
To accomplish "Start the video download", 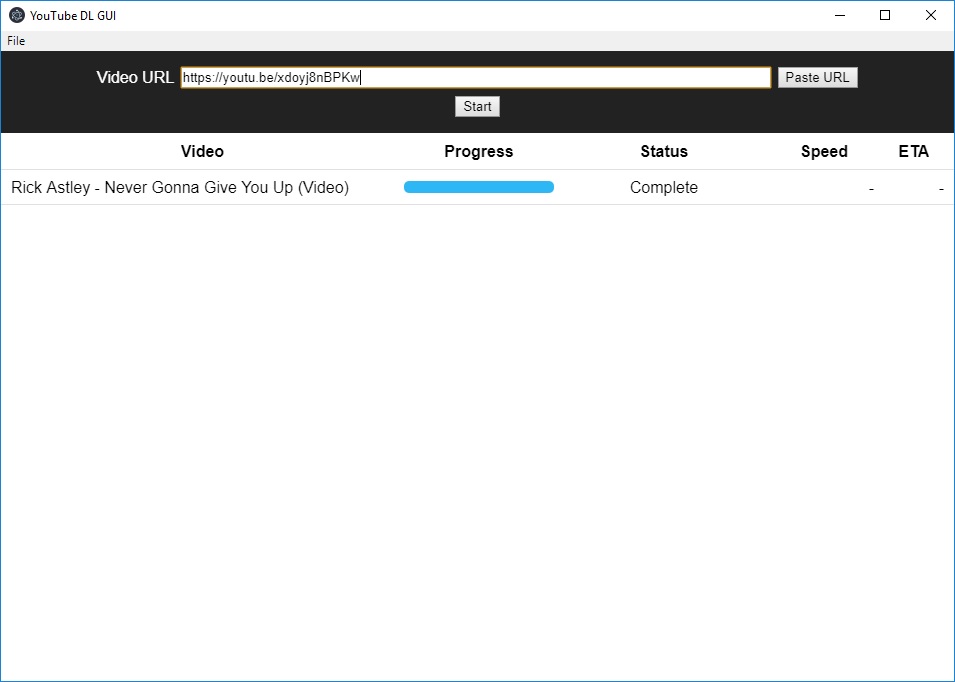I will [x=478, y=107].
